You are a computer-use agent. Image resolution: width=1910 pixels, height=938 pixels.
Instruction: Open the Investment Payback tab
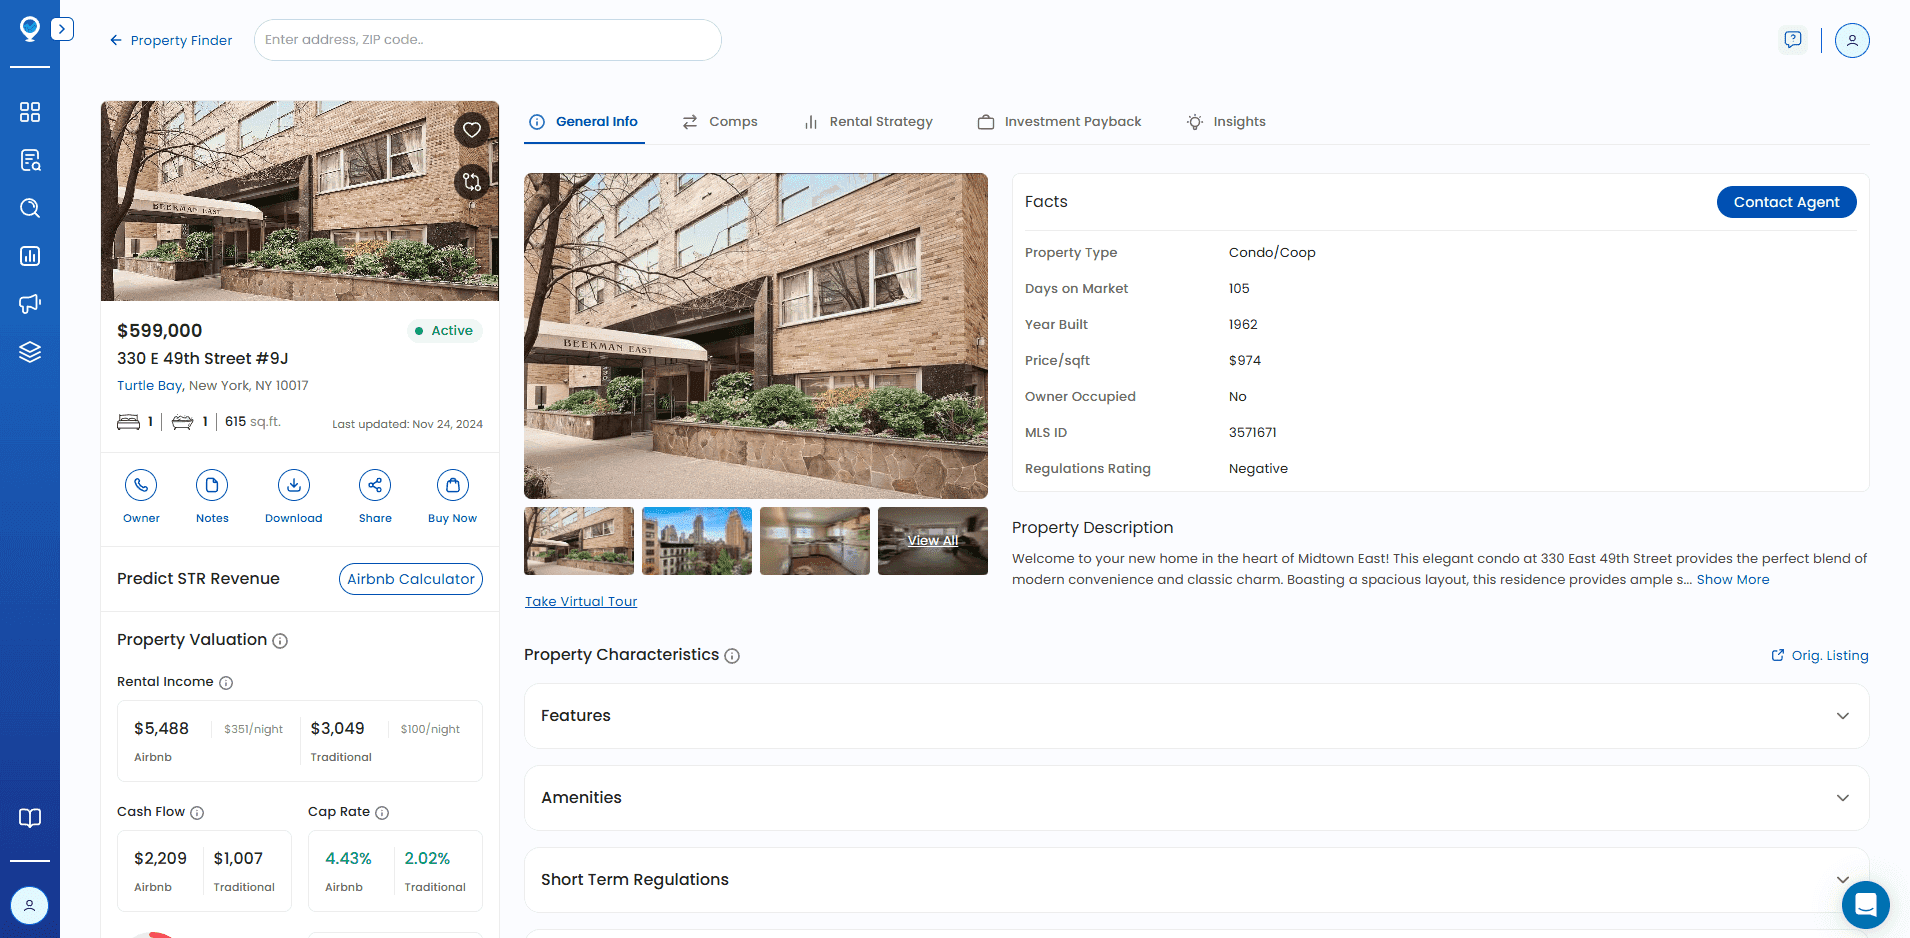point(1059,122)
